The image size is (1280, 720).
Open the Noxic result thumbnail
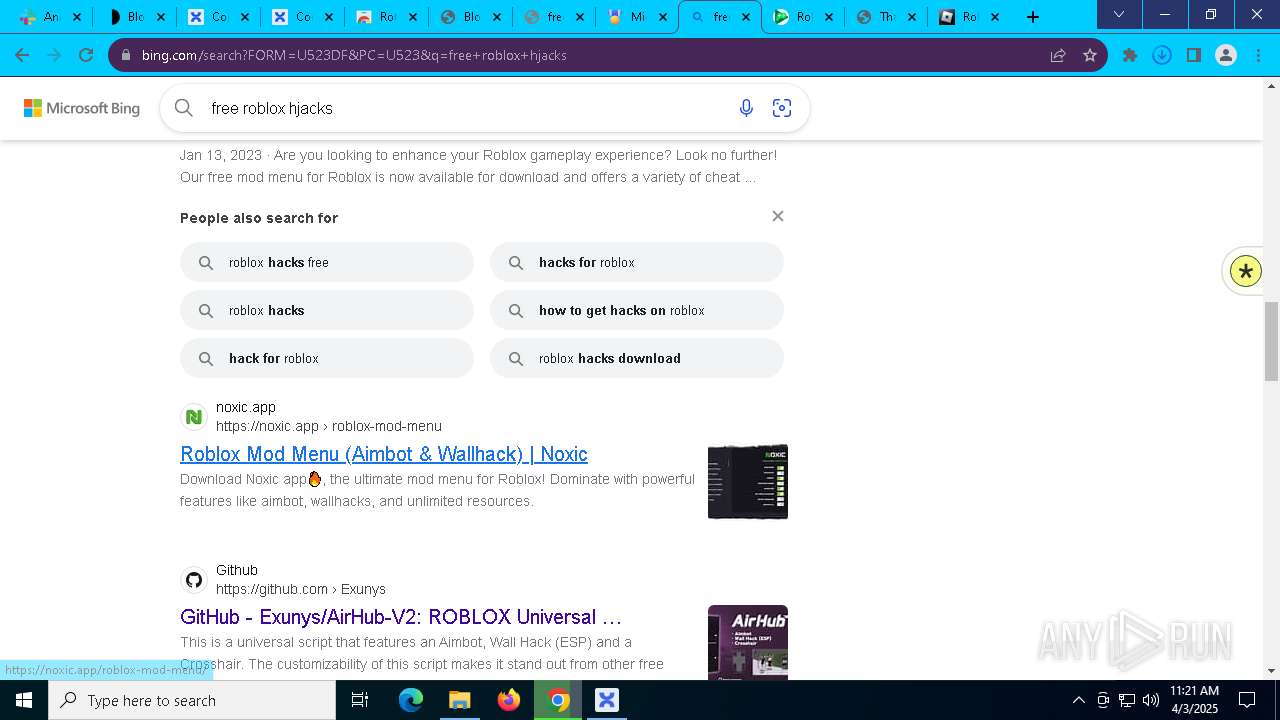click(x=748, y=482)
